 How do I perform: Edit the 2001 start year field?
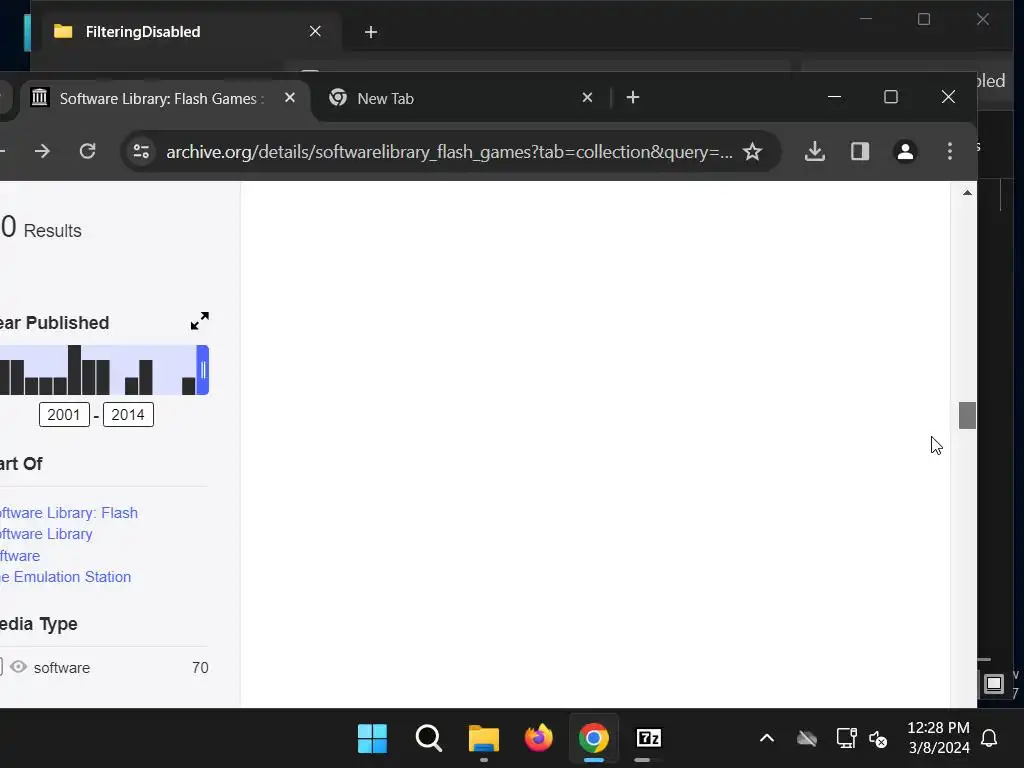pyautogui.click(x=64, y=415)
